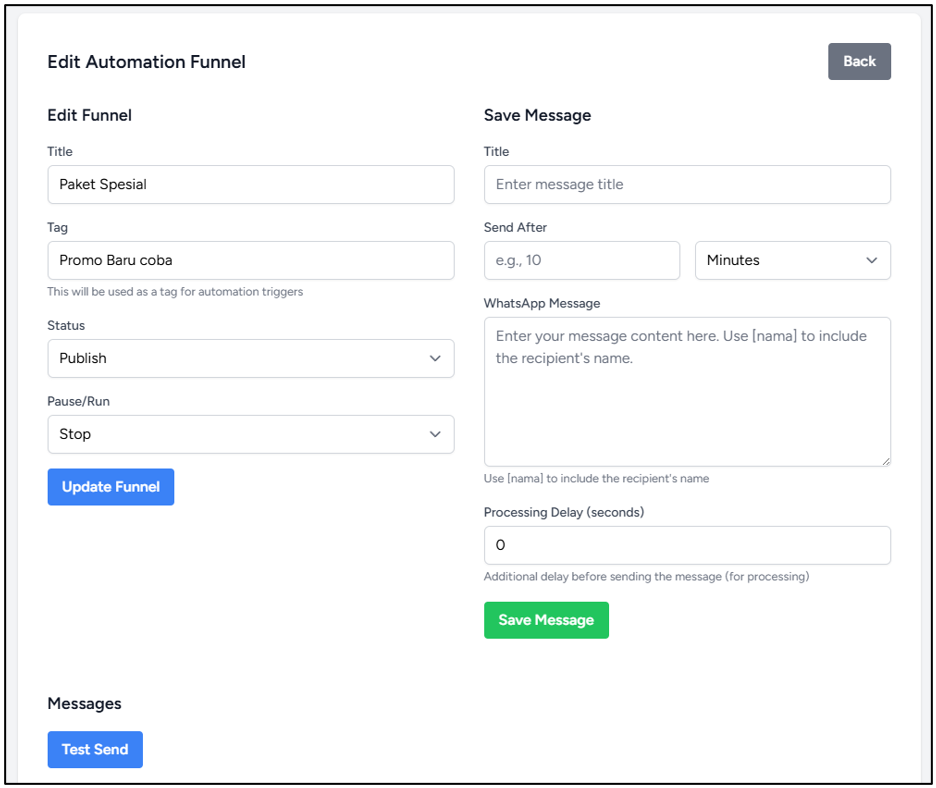Image resolution: width=936 pixels, height=788 pixels.
Task: Click the Processing Delay seconds field
Action: 687,545
